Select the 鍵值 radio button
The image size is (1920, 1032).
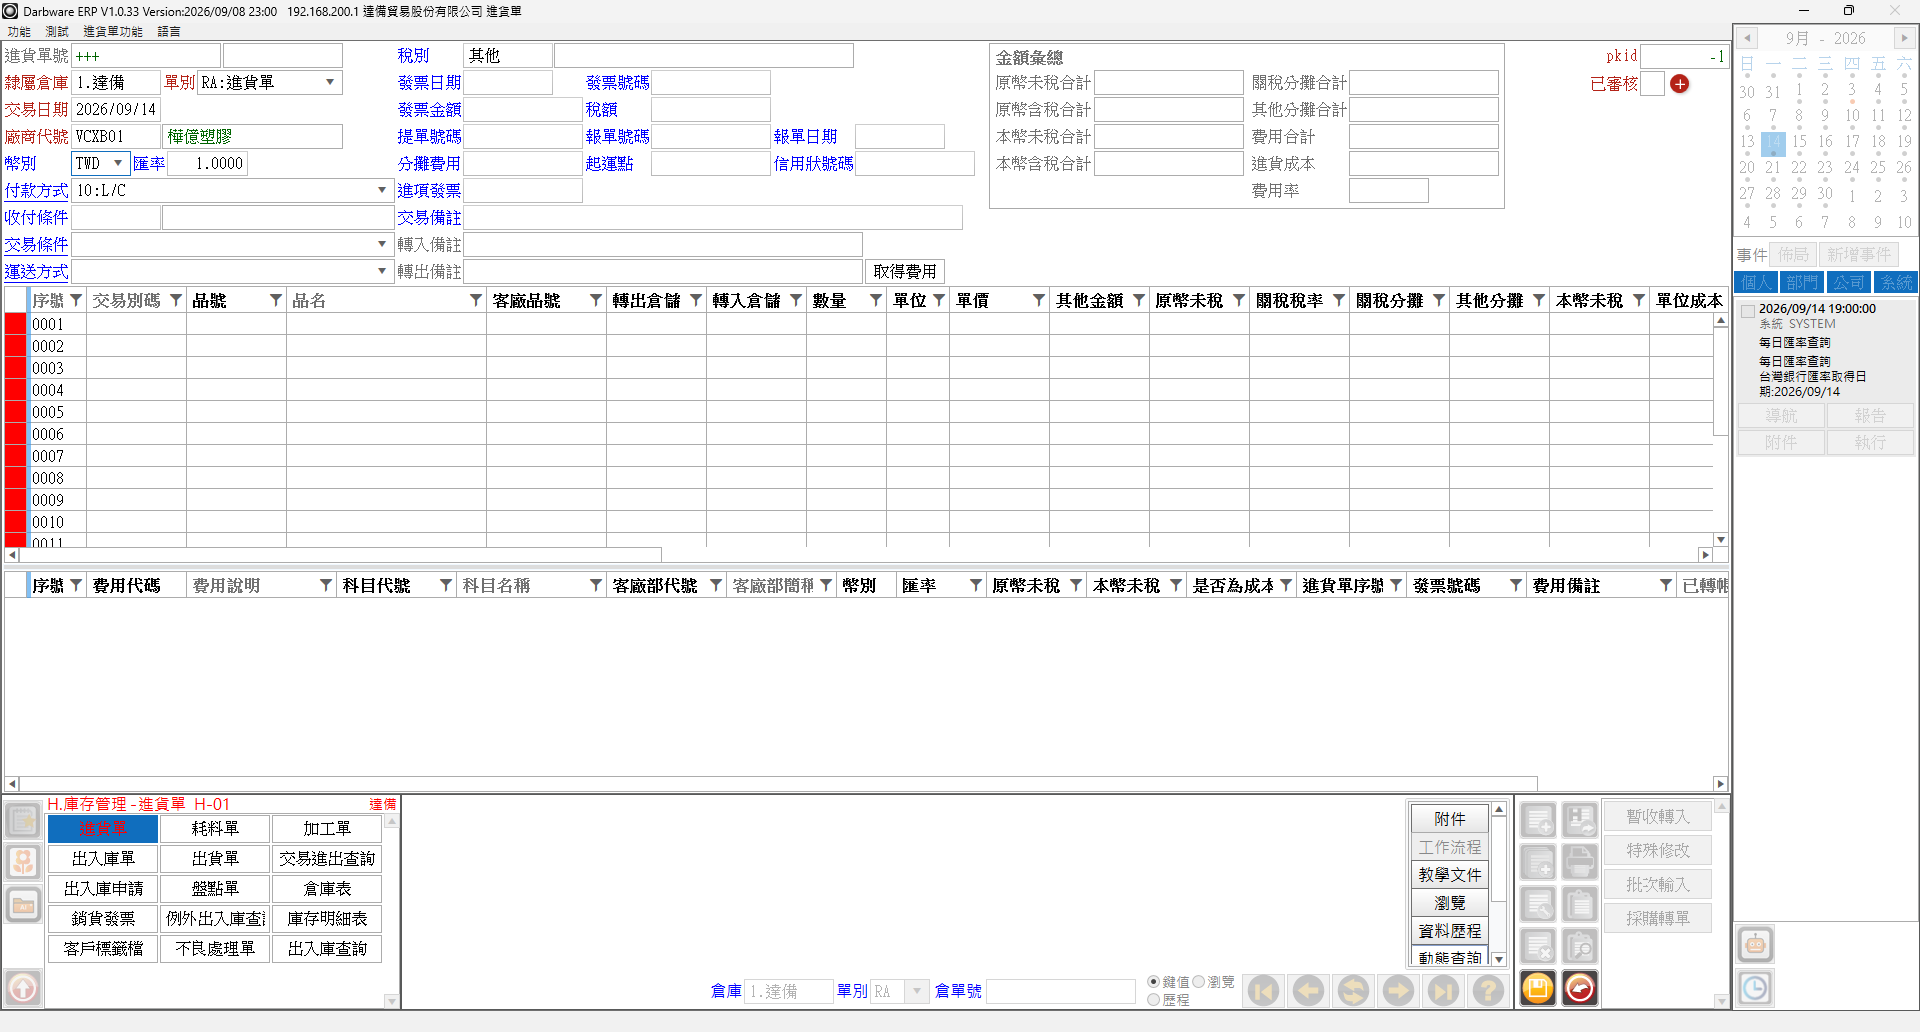pos(1153,982)
